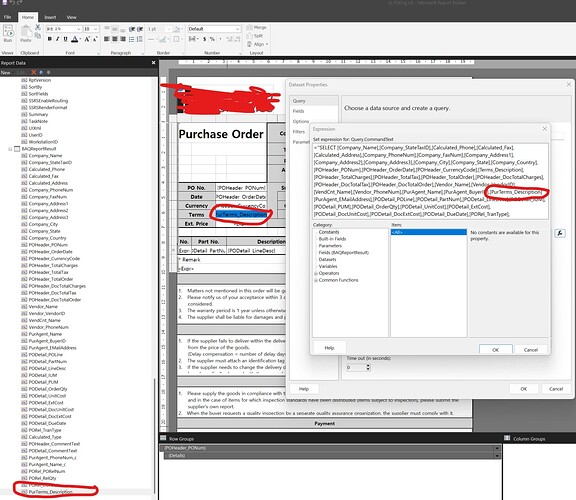576x500 pixels.
Task: Confirm the Expression dialog with OK
Action: [496, 350]
